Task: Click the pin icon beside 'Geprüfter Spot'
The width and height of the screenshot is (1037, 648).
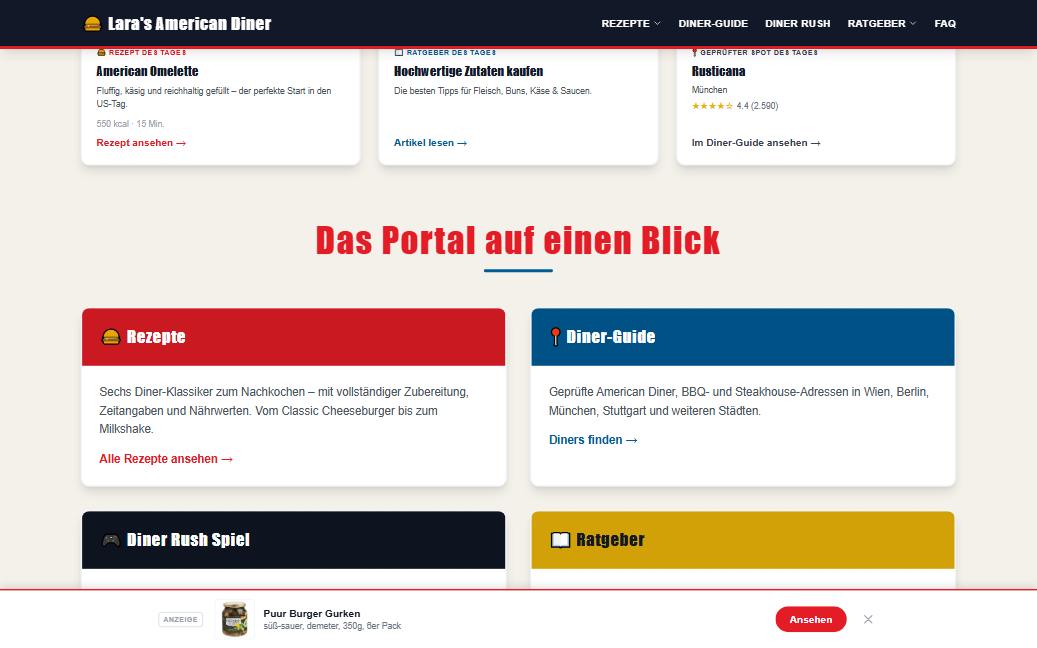Action: point(694,52)
